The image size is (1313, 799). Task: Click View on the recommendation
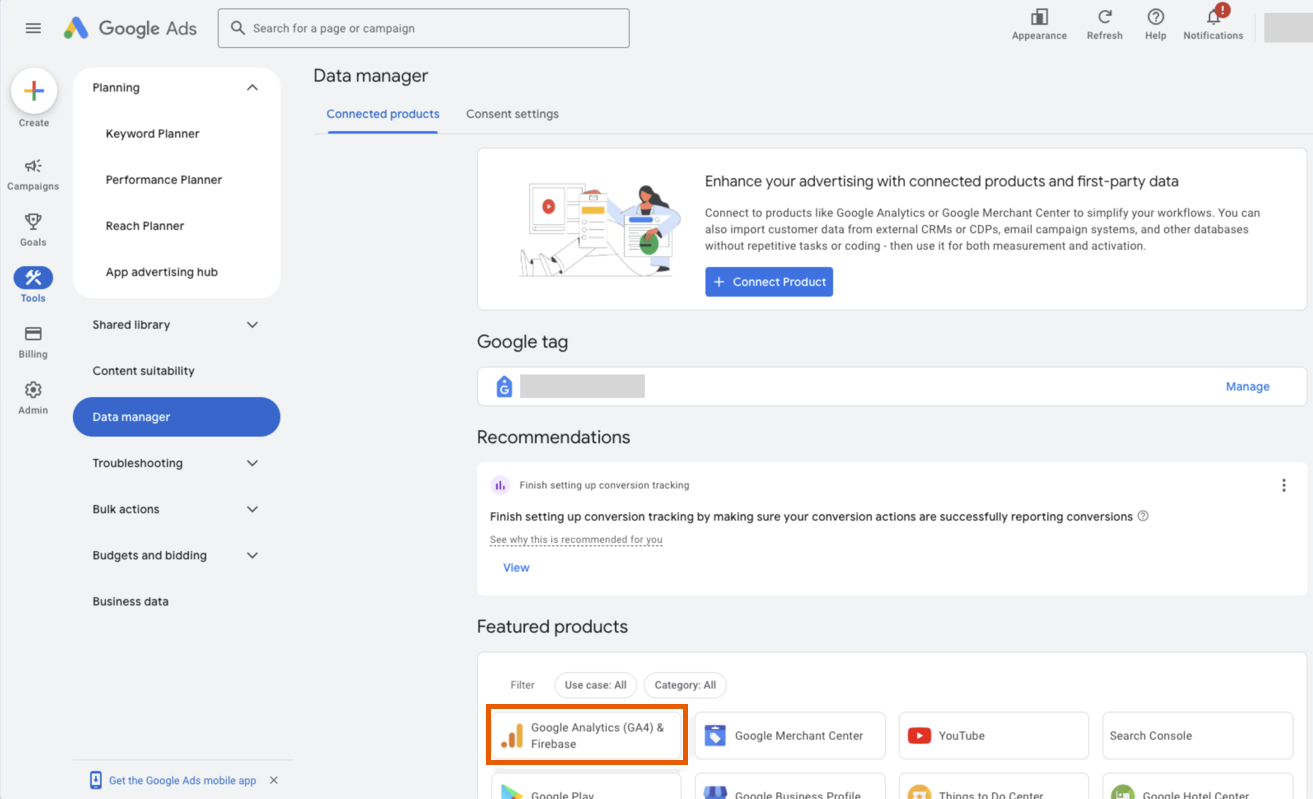coord(516,568)
